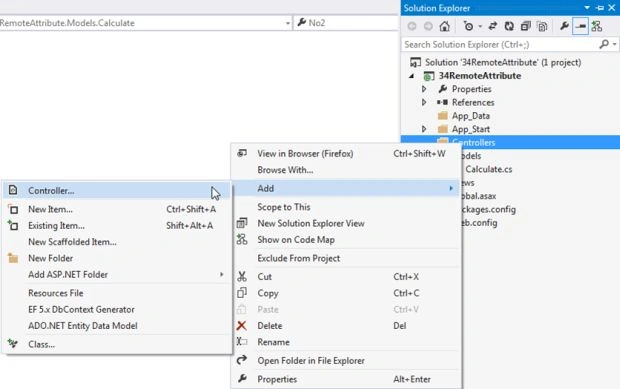Go to Solution Explorer Home view
Screen dimensions: 620x389
click(x=444, y=26)
